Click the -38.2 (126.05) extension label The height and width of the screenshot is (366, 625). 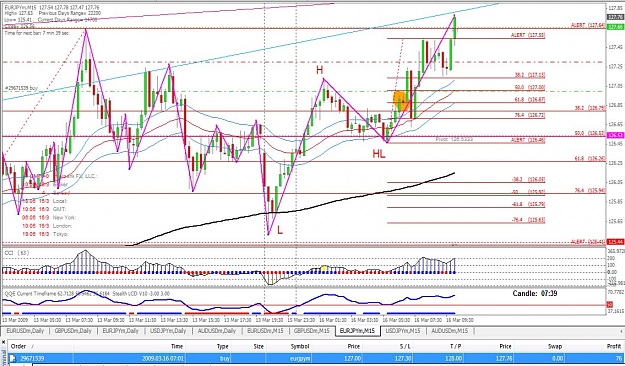click(x=529, y=180)
